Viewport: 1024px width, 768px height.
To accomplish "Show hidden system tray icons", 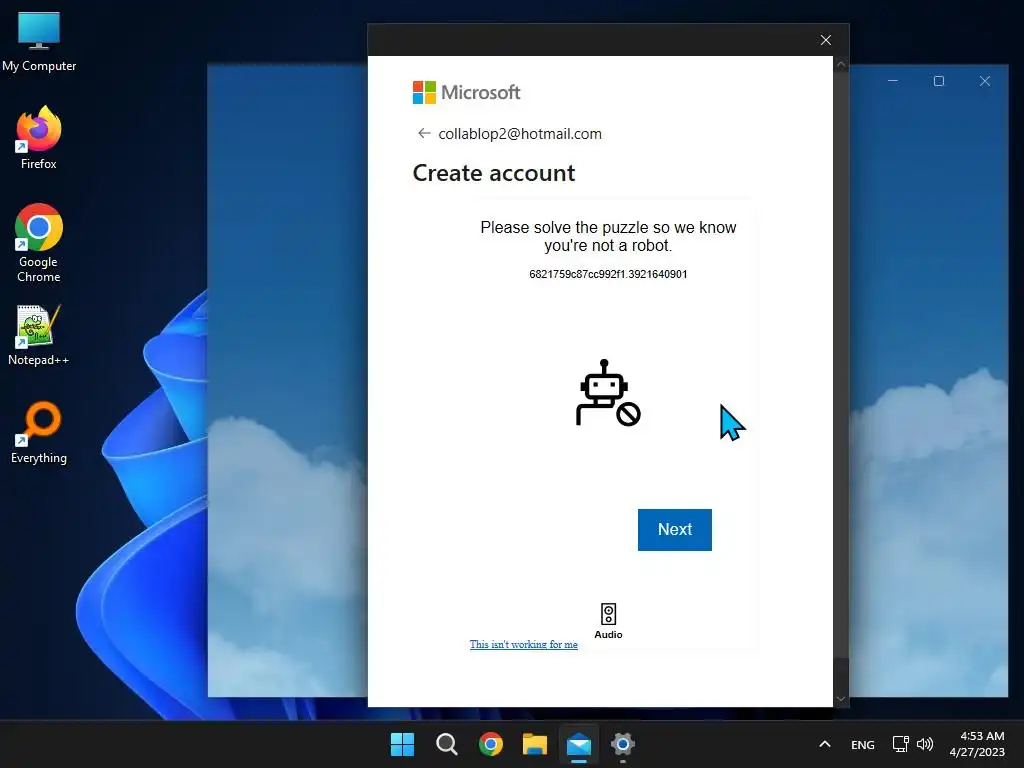I will (x=825, y=744).
